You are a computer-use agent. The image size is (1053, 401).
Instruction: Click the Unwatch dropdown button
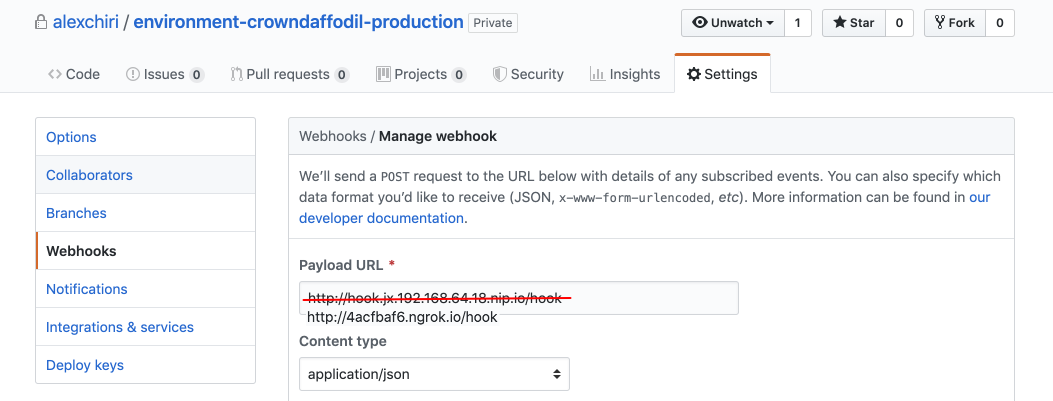733,23
